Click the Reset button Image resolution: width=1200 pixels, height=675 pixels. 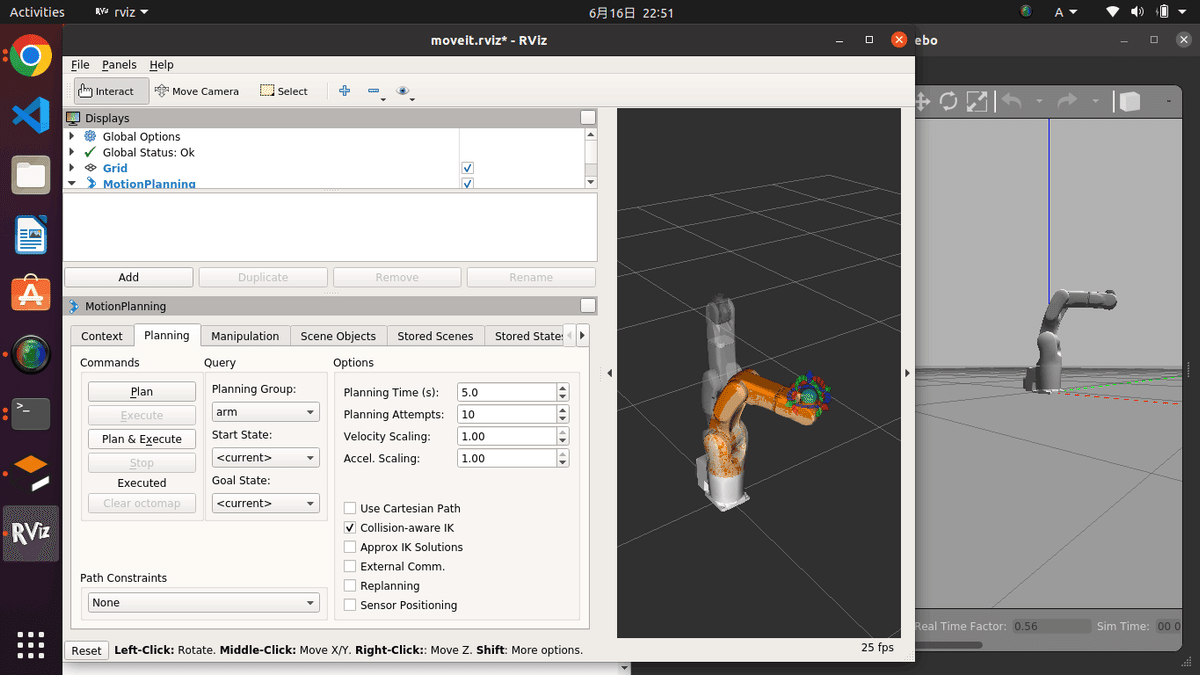[86, 650]
